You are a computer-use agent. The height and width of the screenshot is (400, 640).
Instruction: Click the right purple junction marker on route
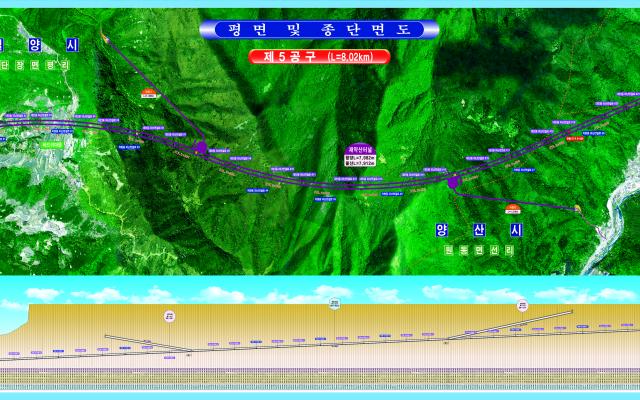[x=453, y=182]
